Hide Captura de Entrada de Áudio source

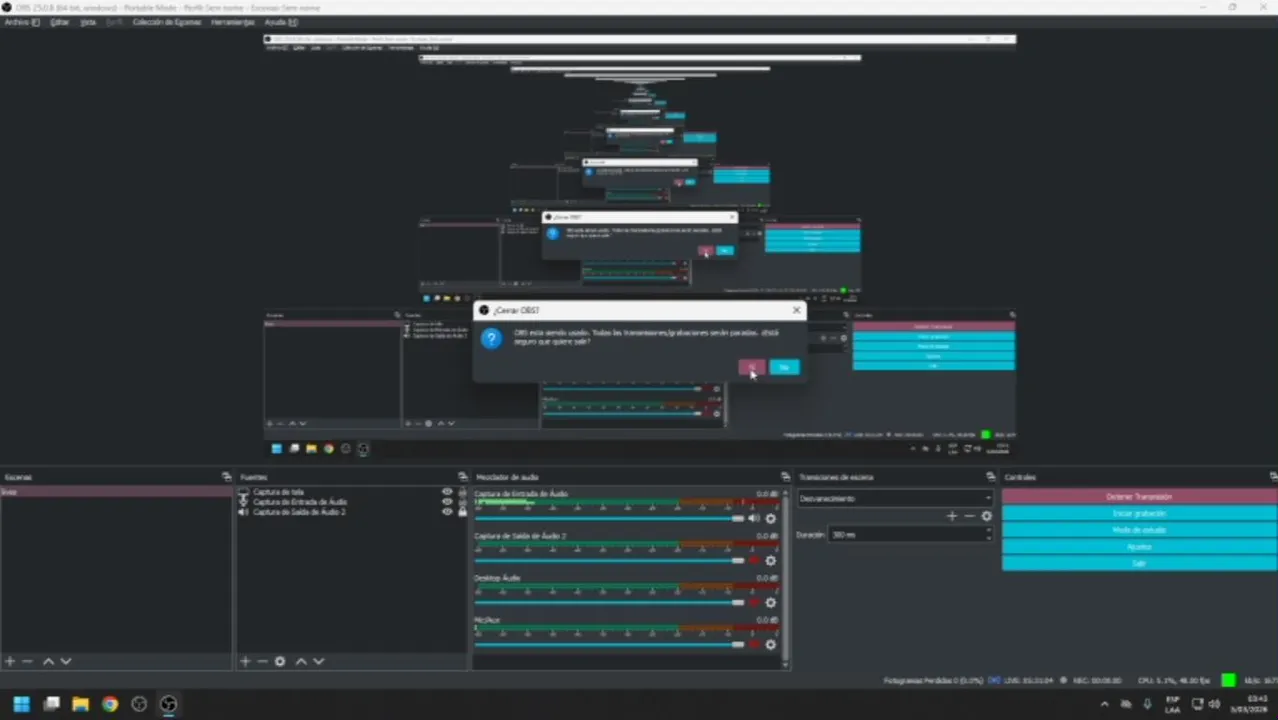(x=447, y=502)
